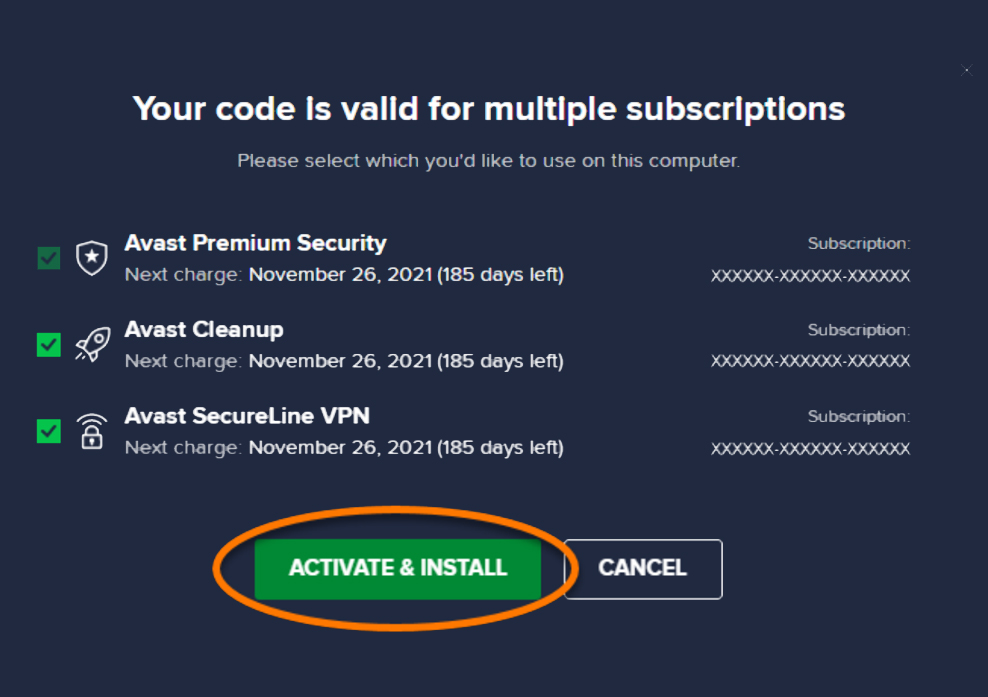
Task: Click the "Your code is valid" heading
Action: pos(489,108)
